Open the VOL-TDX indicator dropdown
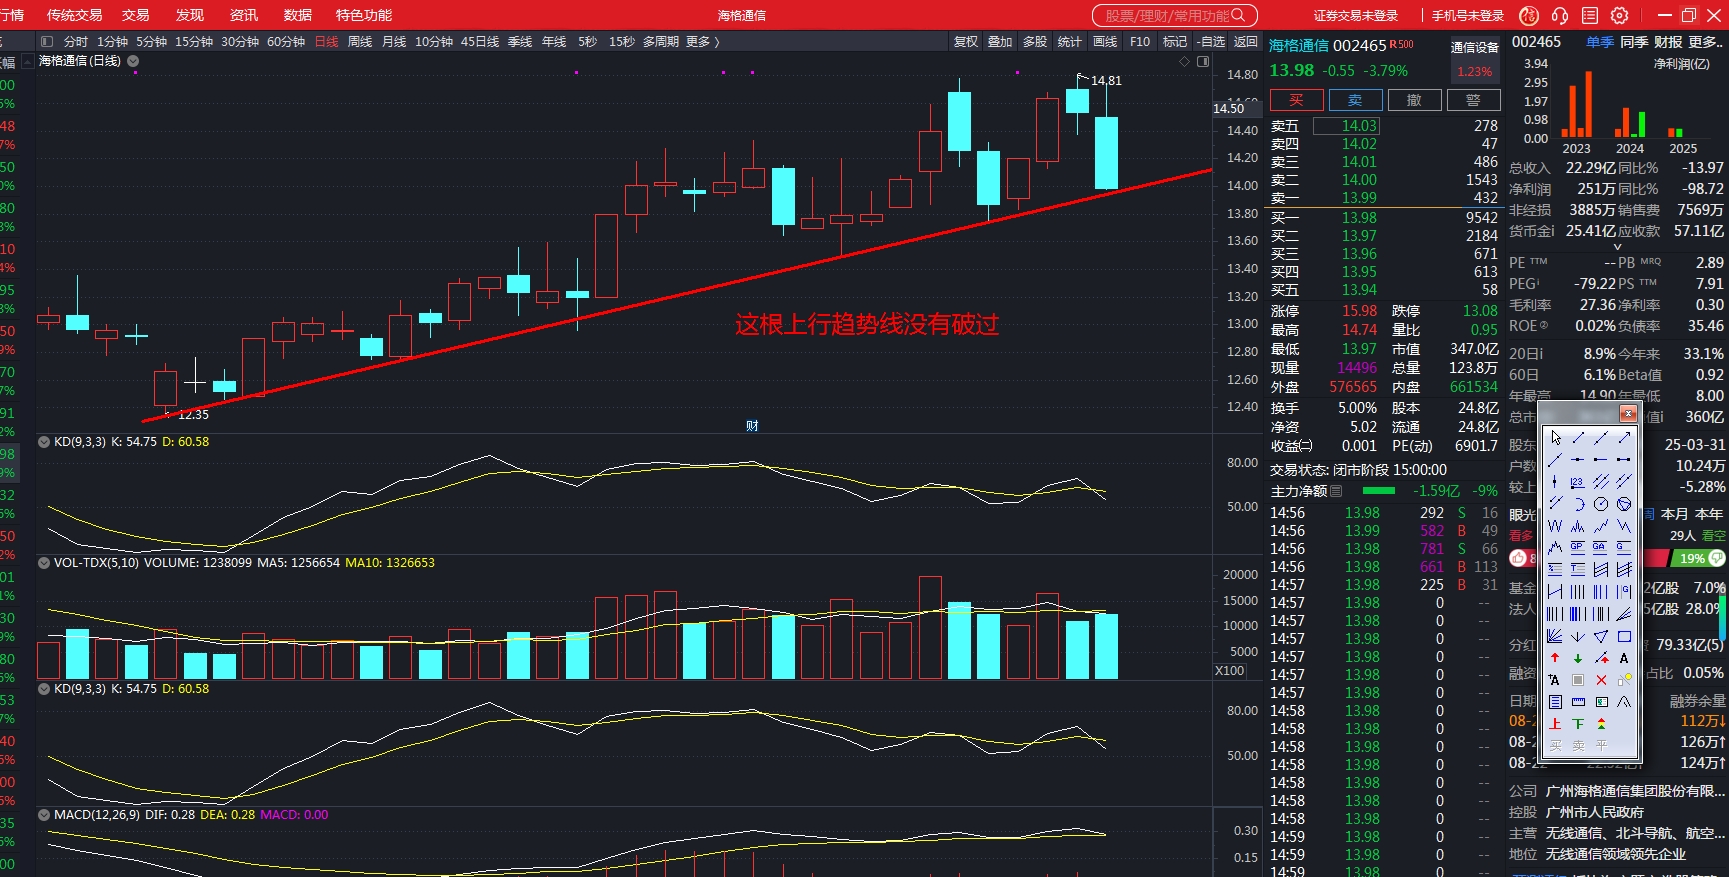 coord(44,562)
